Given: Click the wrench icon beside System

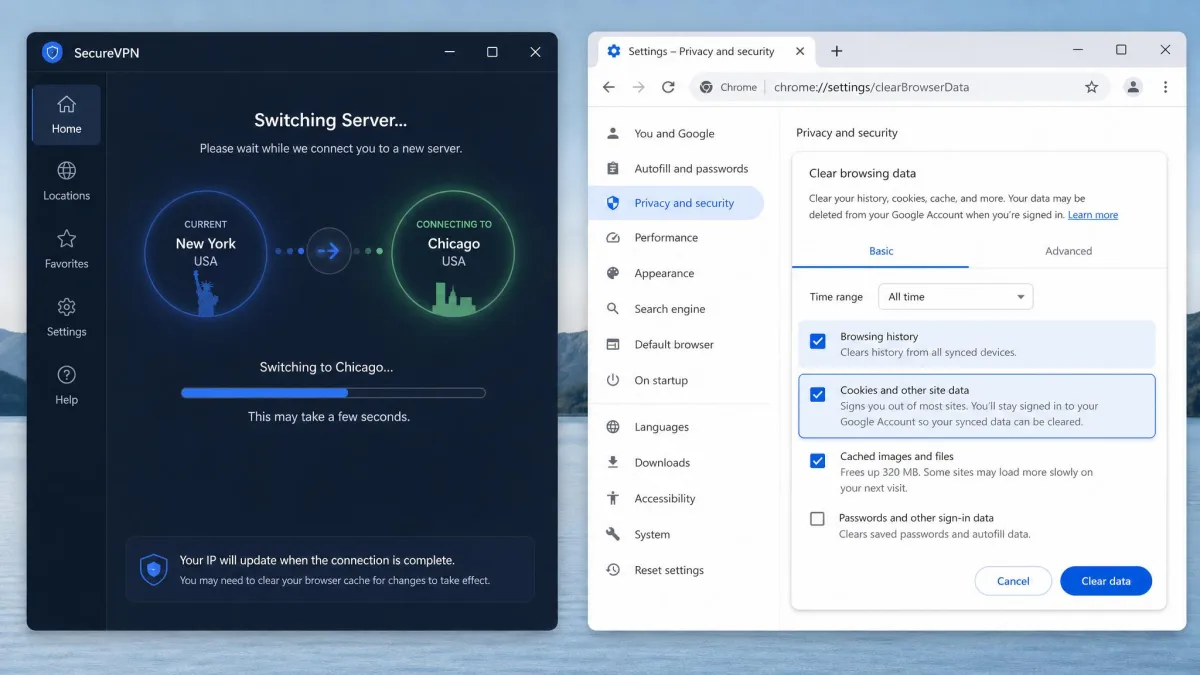Looking at the screenshot, I should pyautogui.click(x=613, y=534).
